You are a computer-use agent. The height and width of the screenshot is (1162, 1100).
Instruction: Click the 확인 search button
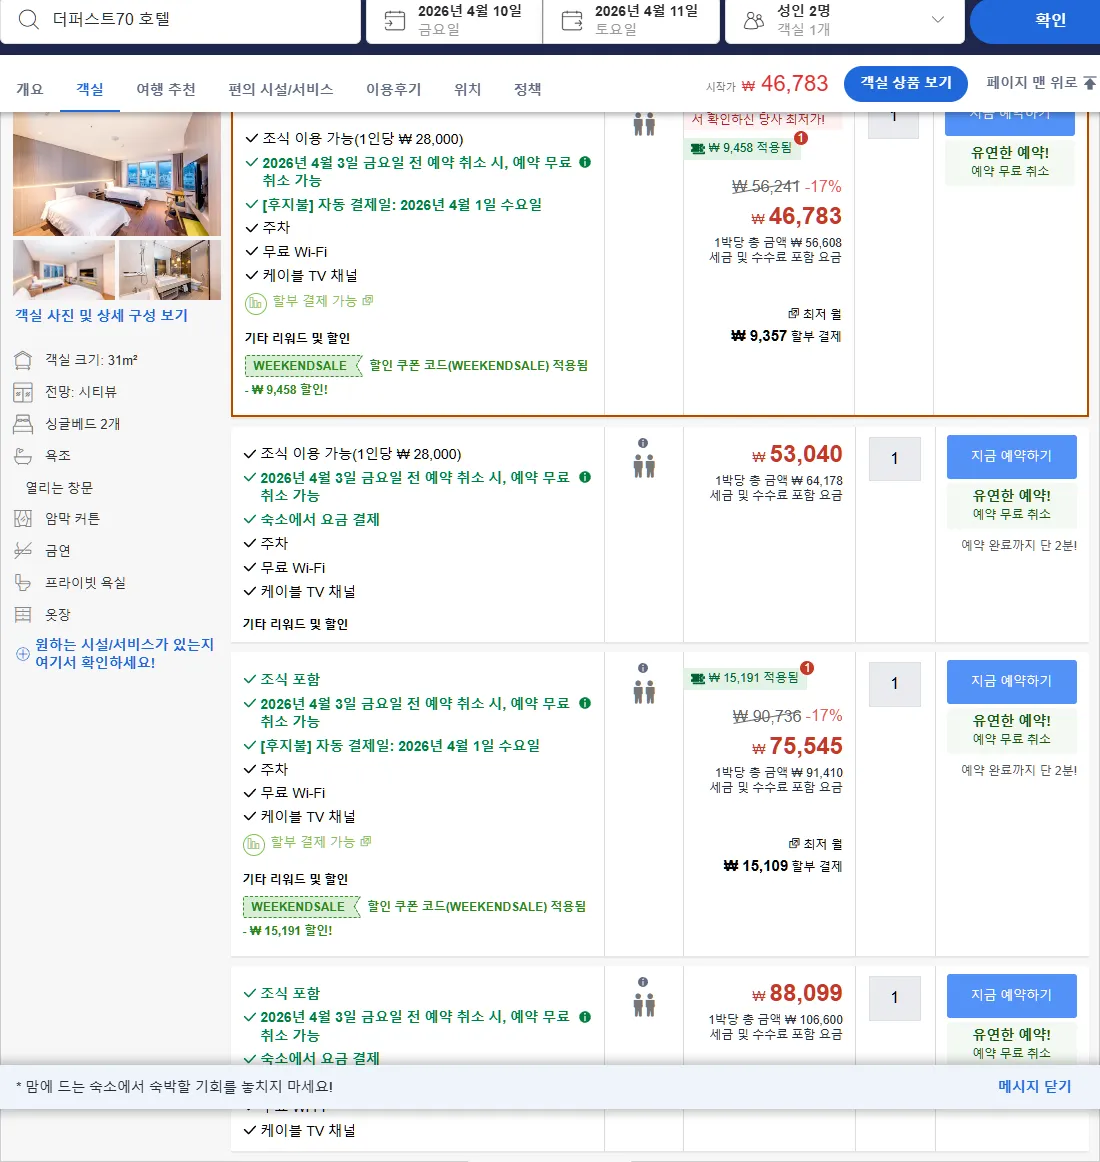coord(1050,20)
